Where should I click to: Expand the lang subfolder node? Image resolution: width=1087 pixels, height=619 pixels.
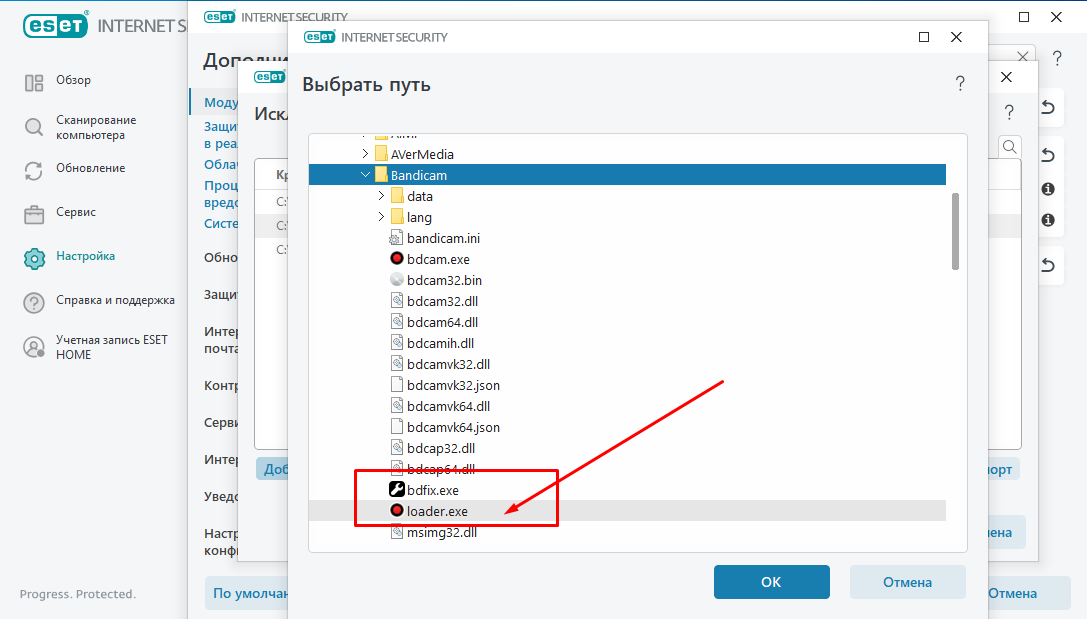point(381,217)
